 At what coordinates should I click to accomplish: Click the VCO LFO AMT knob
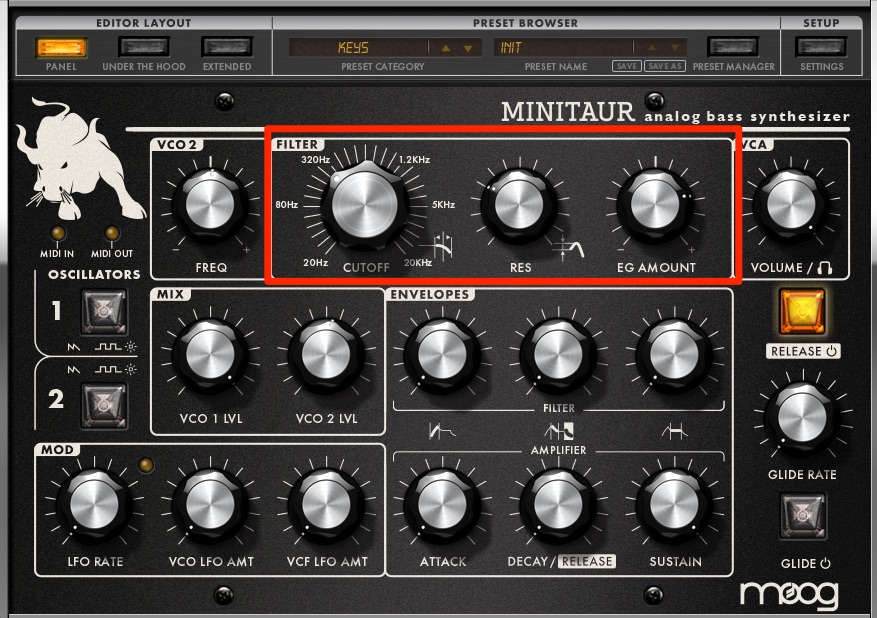[x=210, y=504]
